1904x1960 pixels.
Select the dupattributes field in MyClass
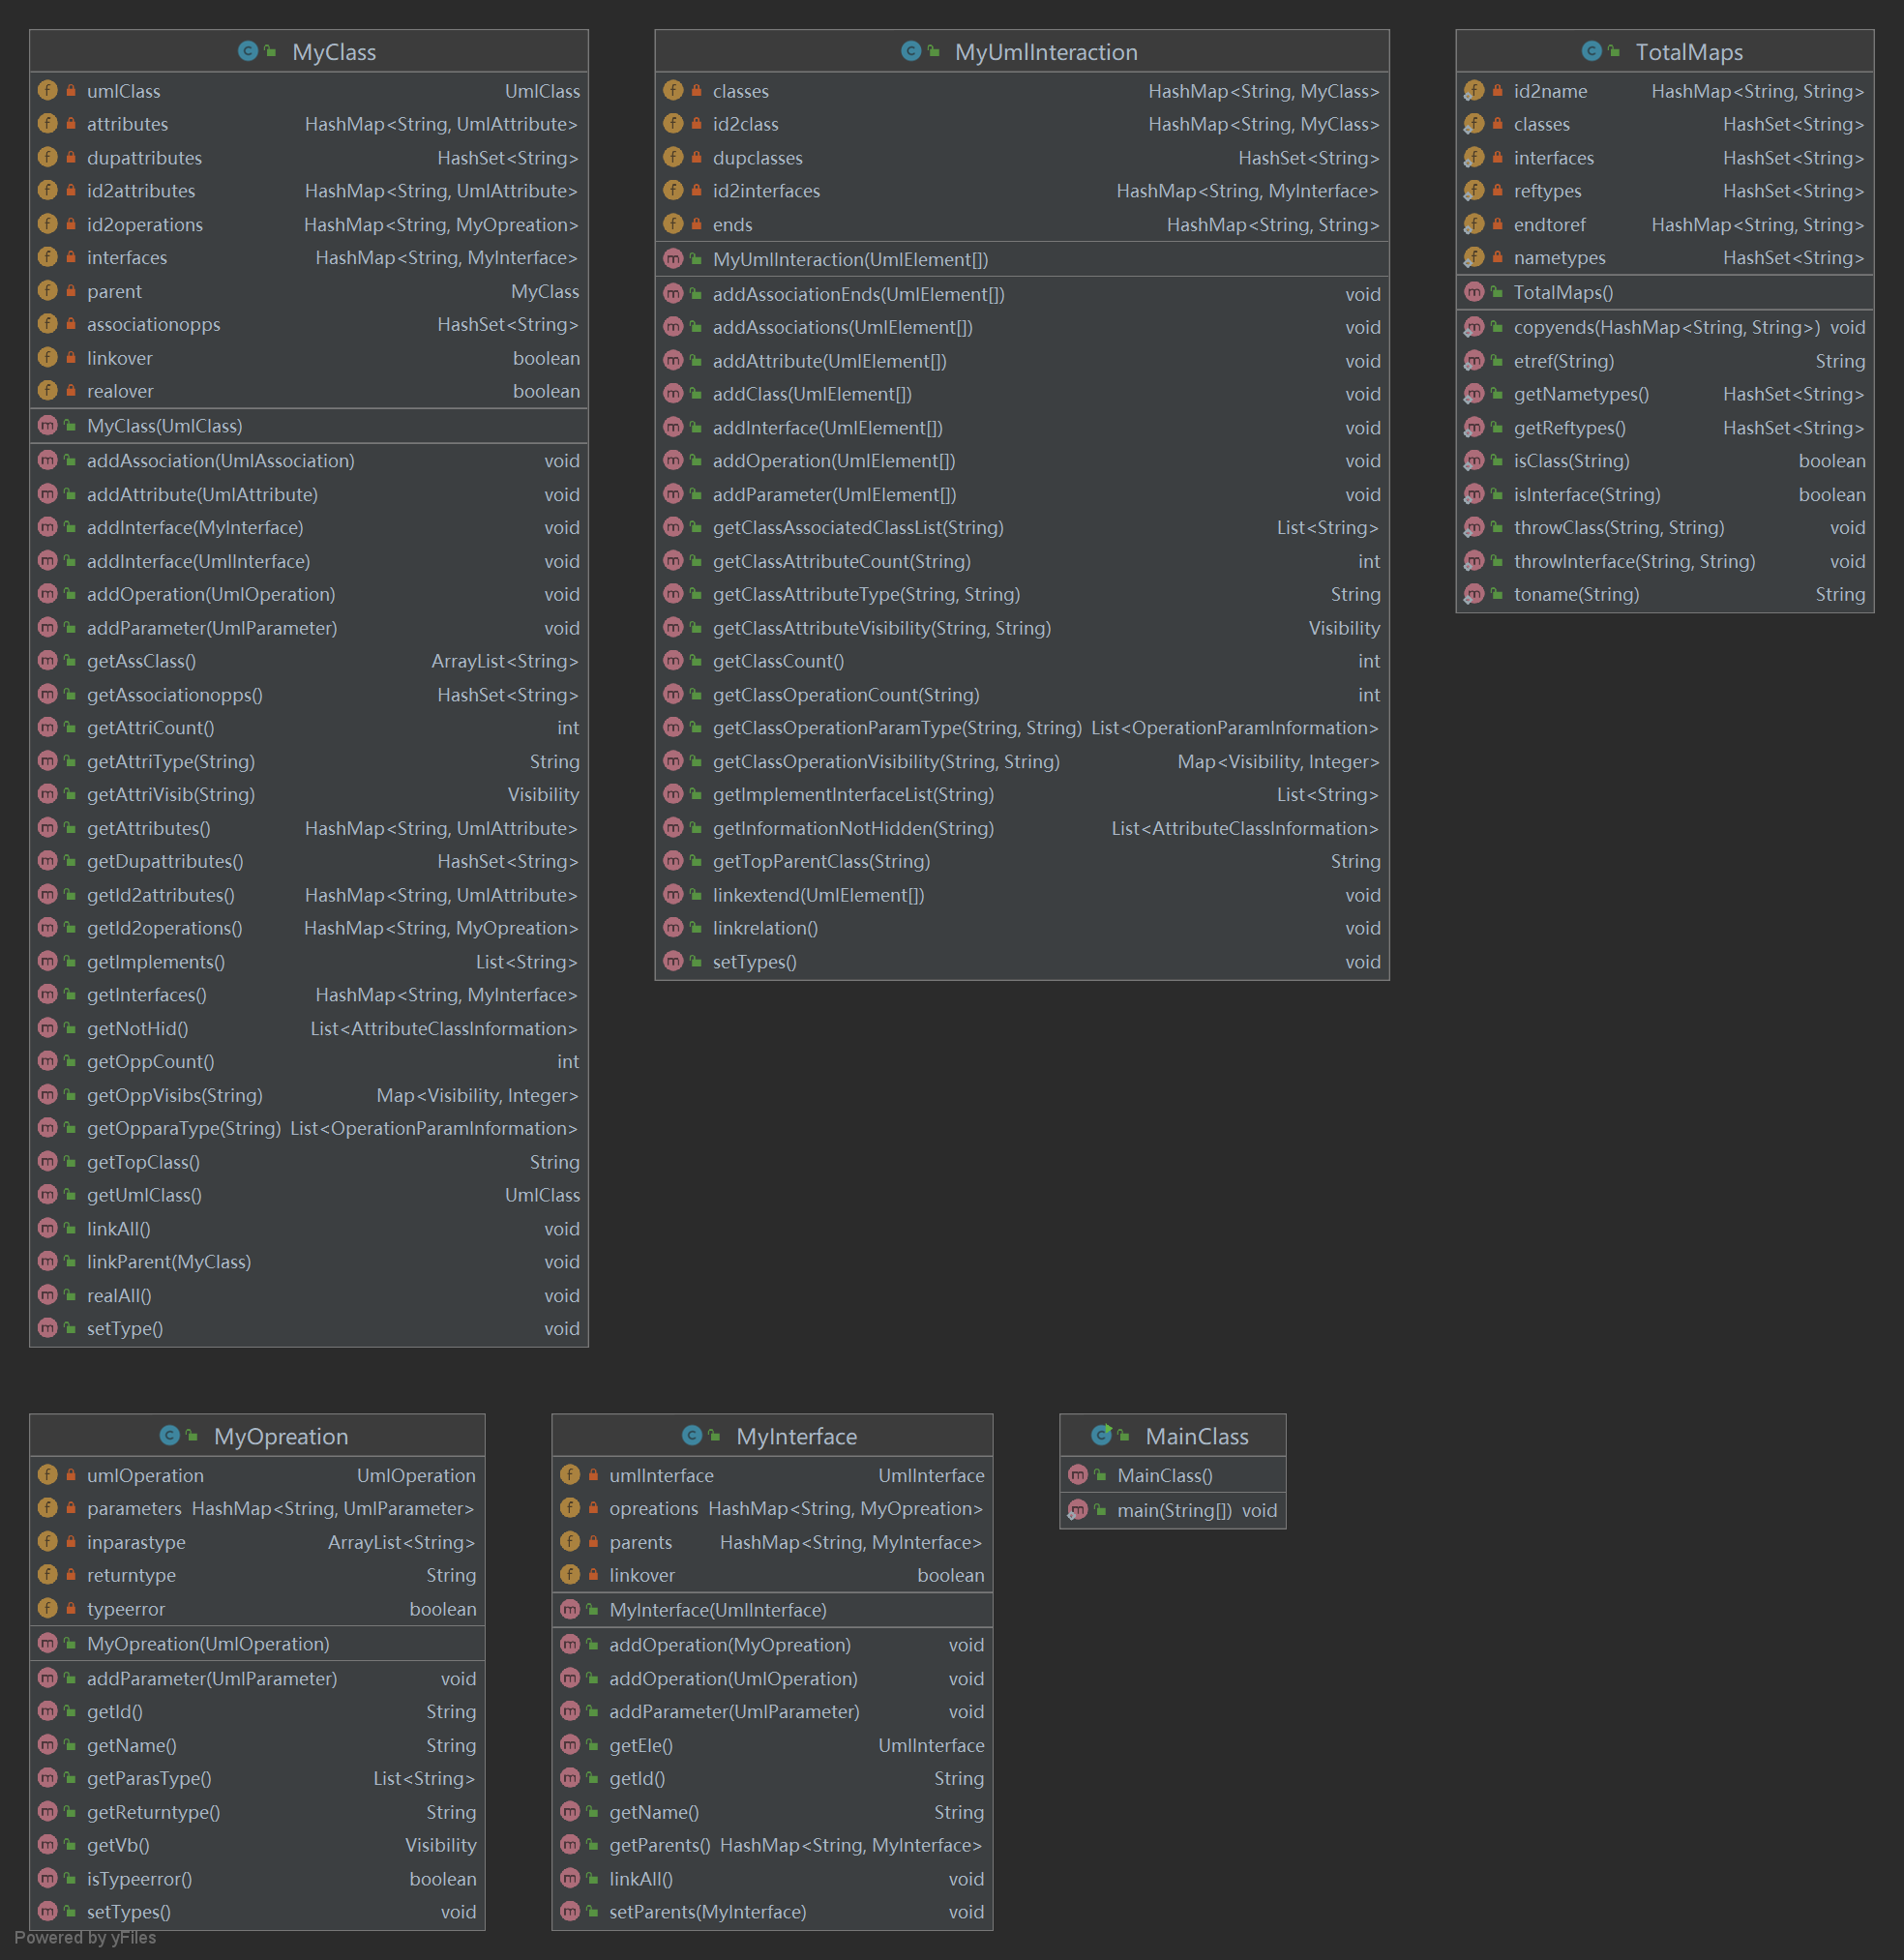(x=144, y=158)
